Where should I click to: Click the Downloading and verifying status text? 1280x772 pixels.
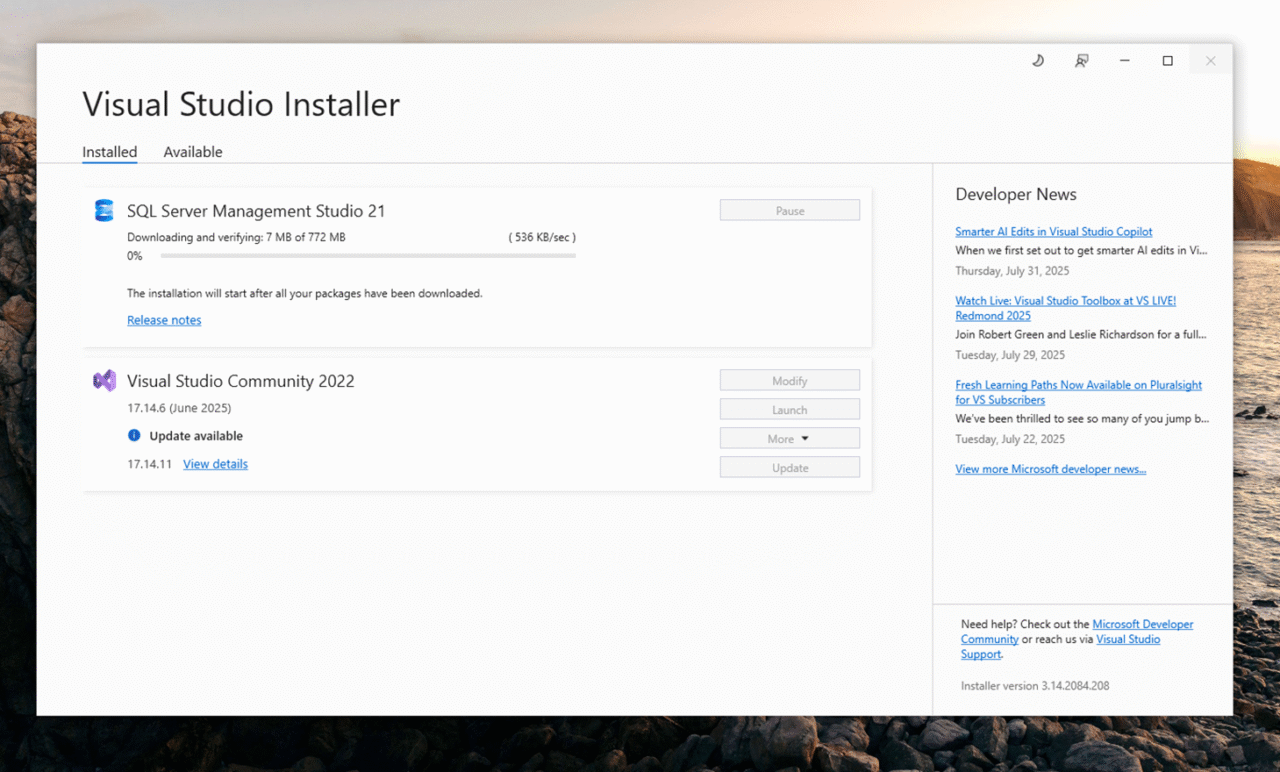(236, 237)
